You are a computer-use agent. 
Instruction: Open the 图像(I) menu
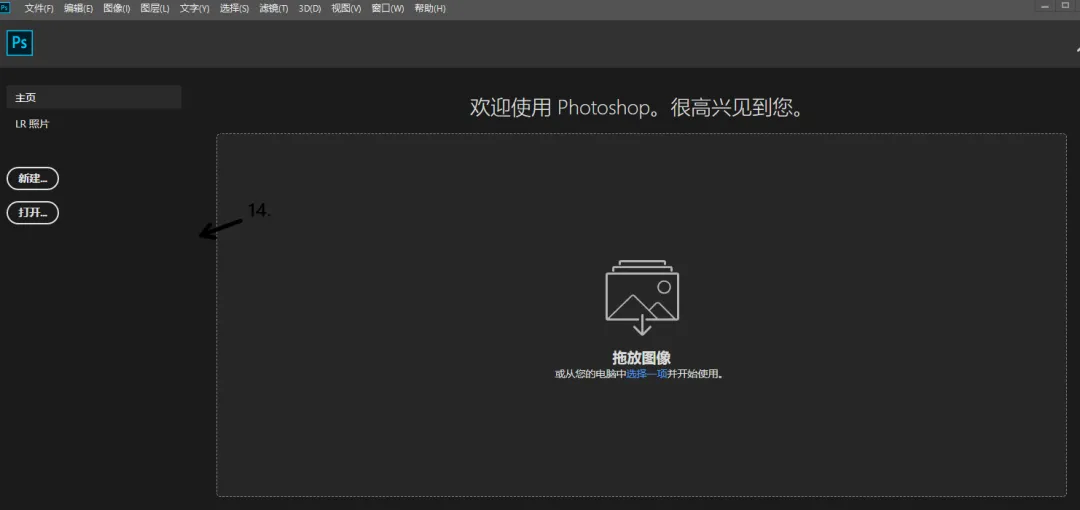click(x=116, y=8)
